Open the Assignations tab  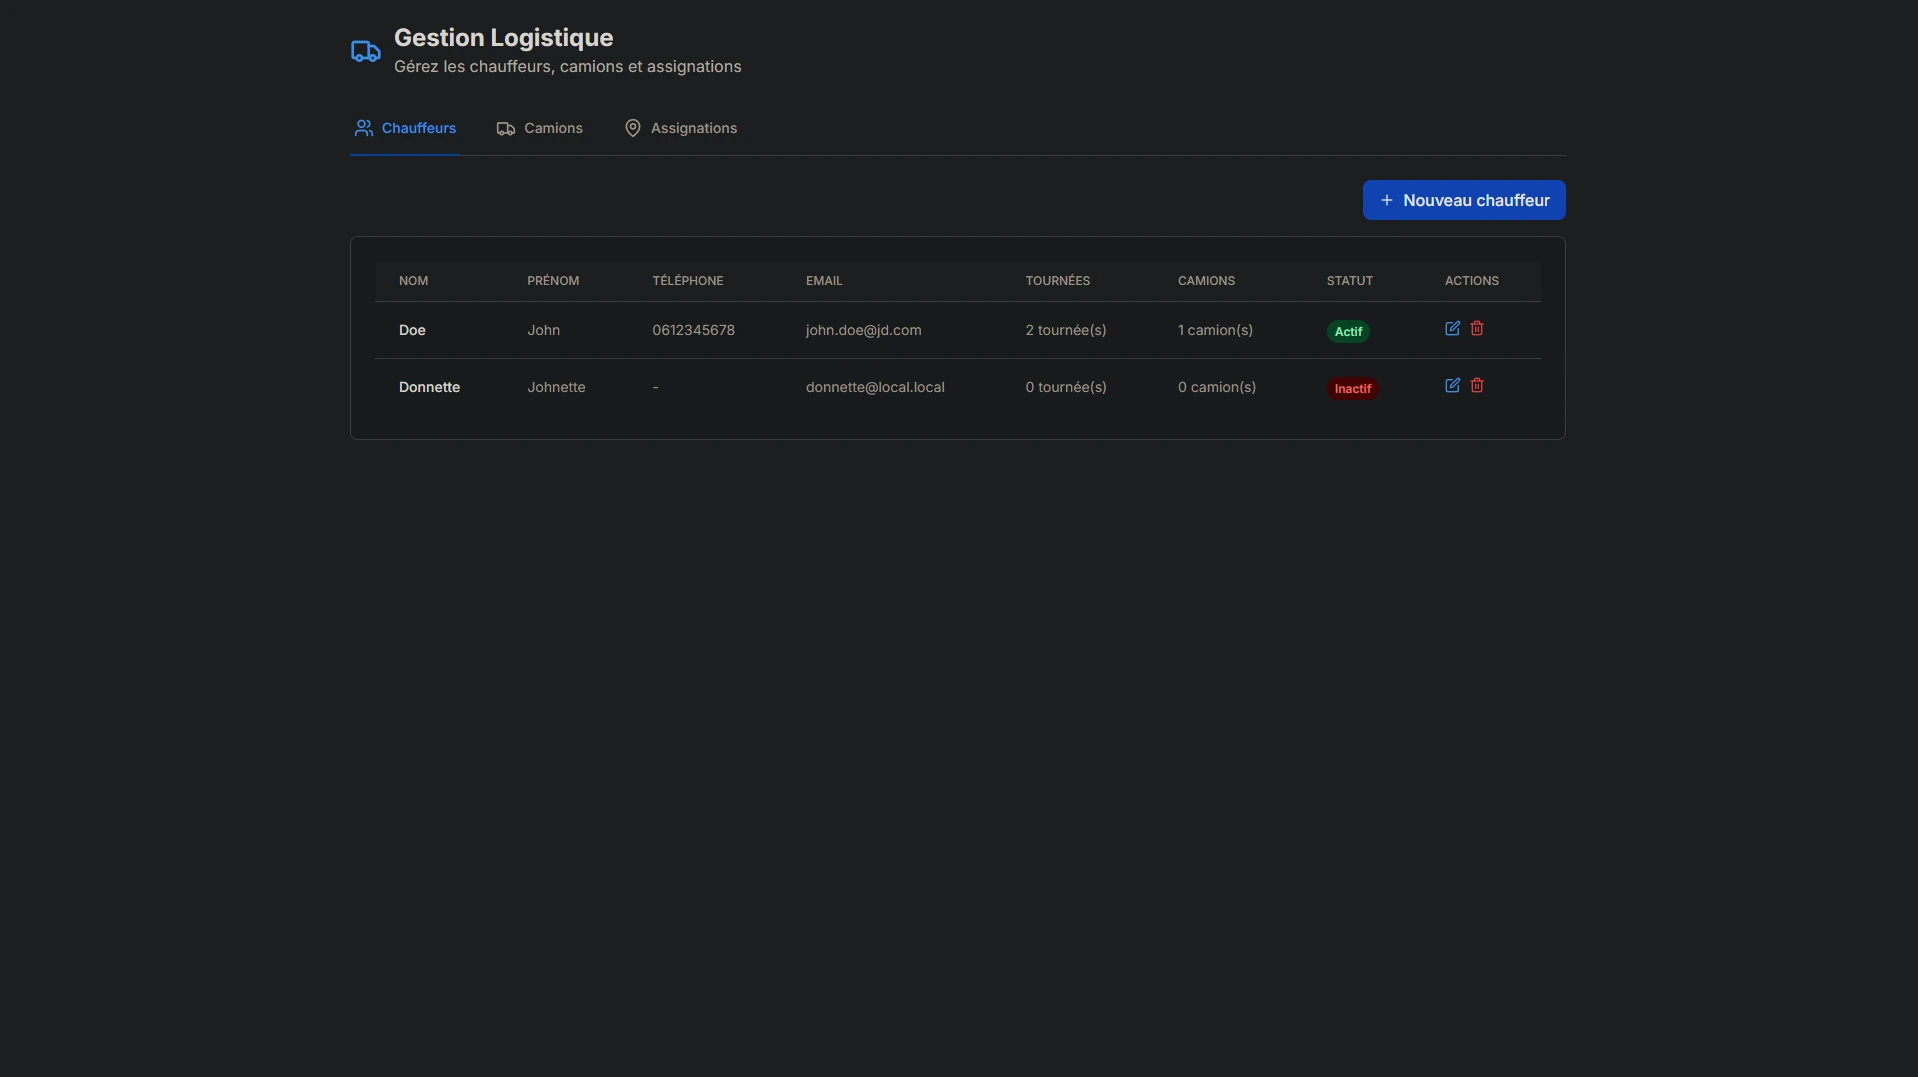point(681,128)
